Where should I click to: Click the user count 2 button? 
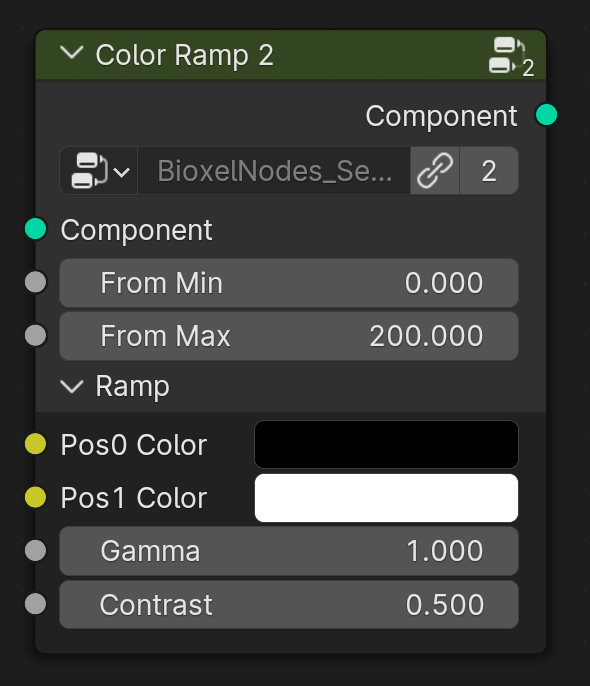489,171
